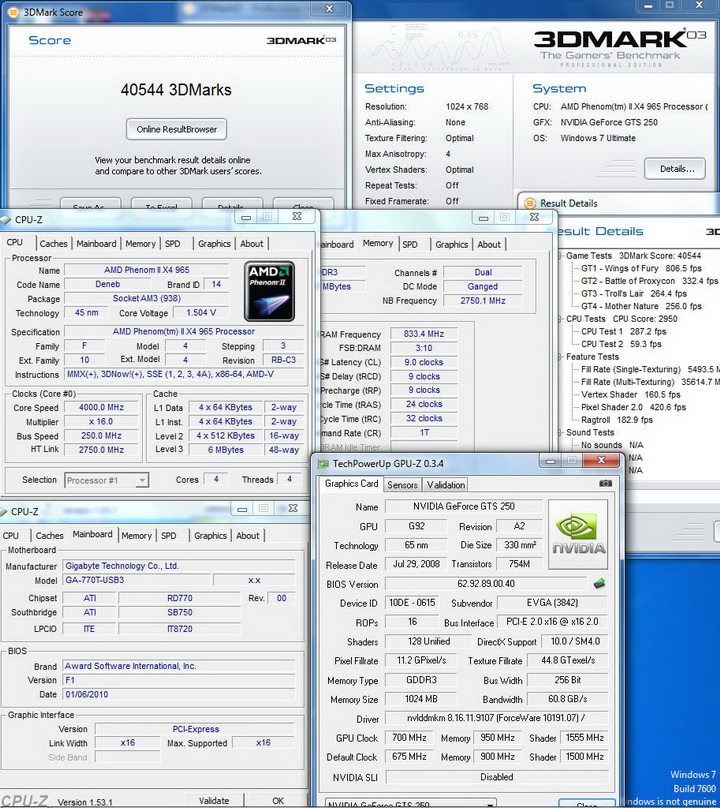
Task: Open the Validation tab in GPU-Z
Action: [x=446, y=485]
